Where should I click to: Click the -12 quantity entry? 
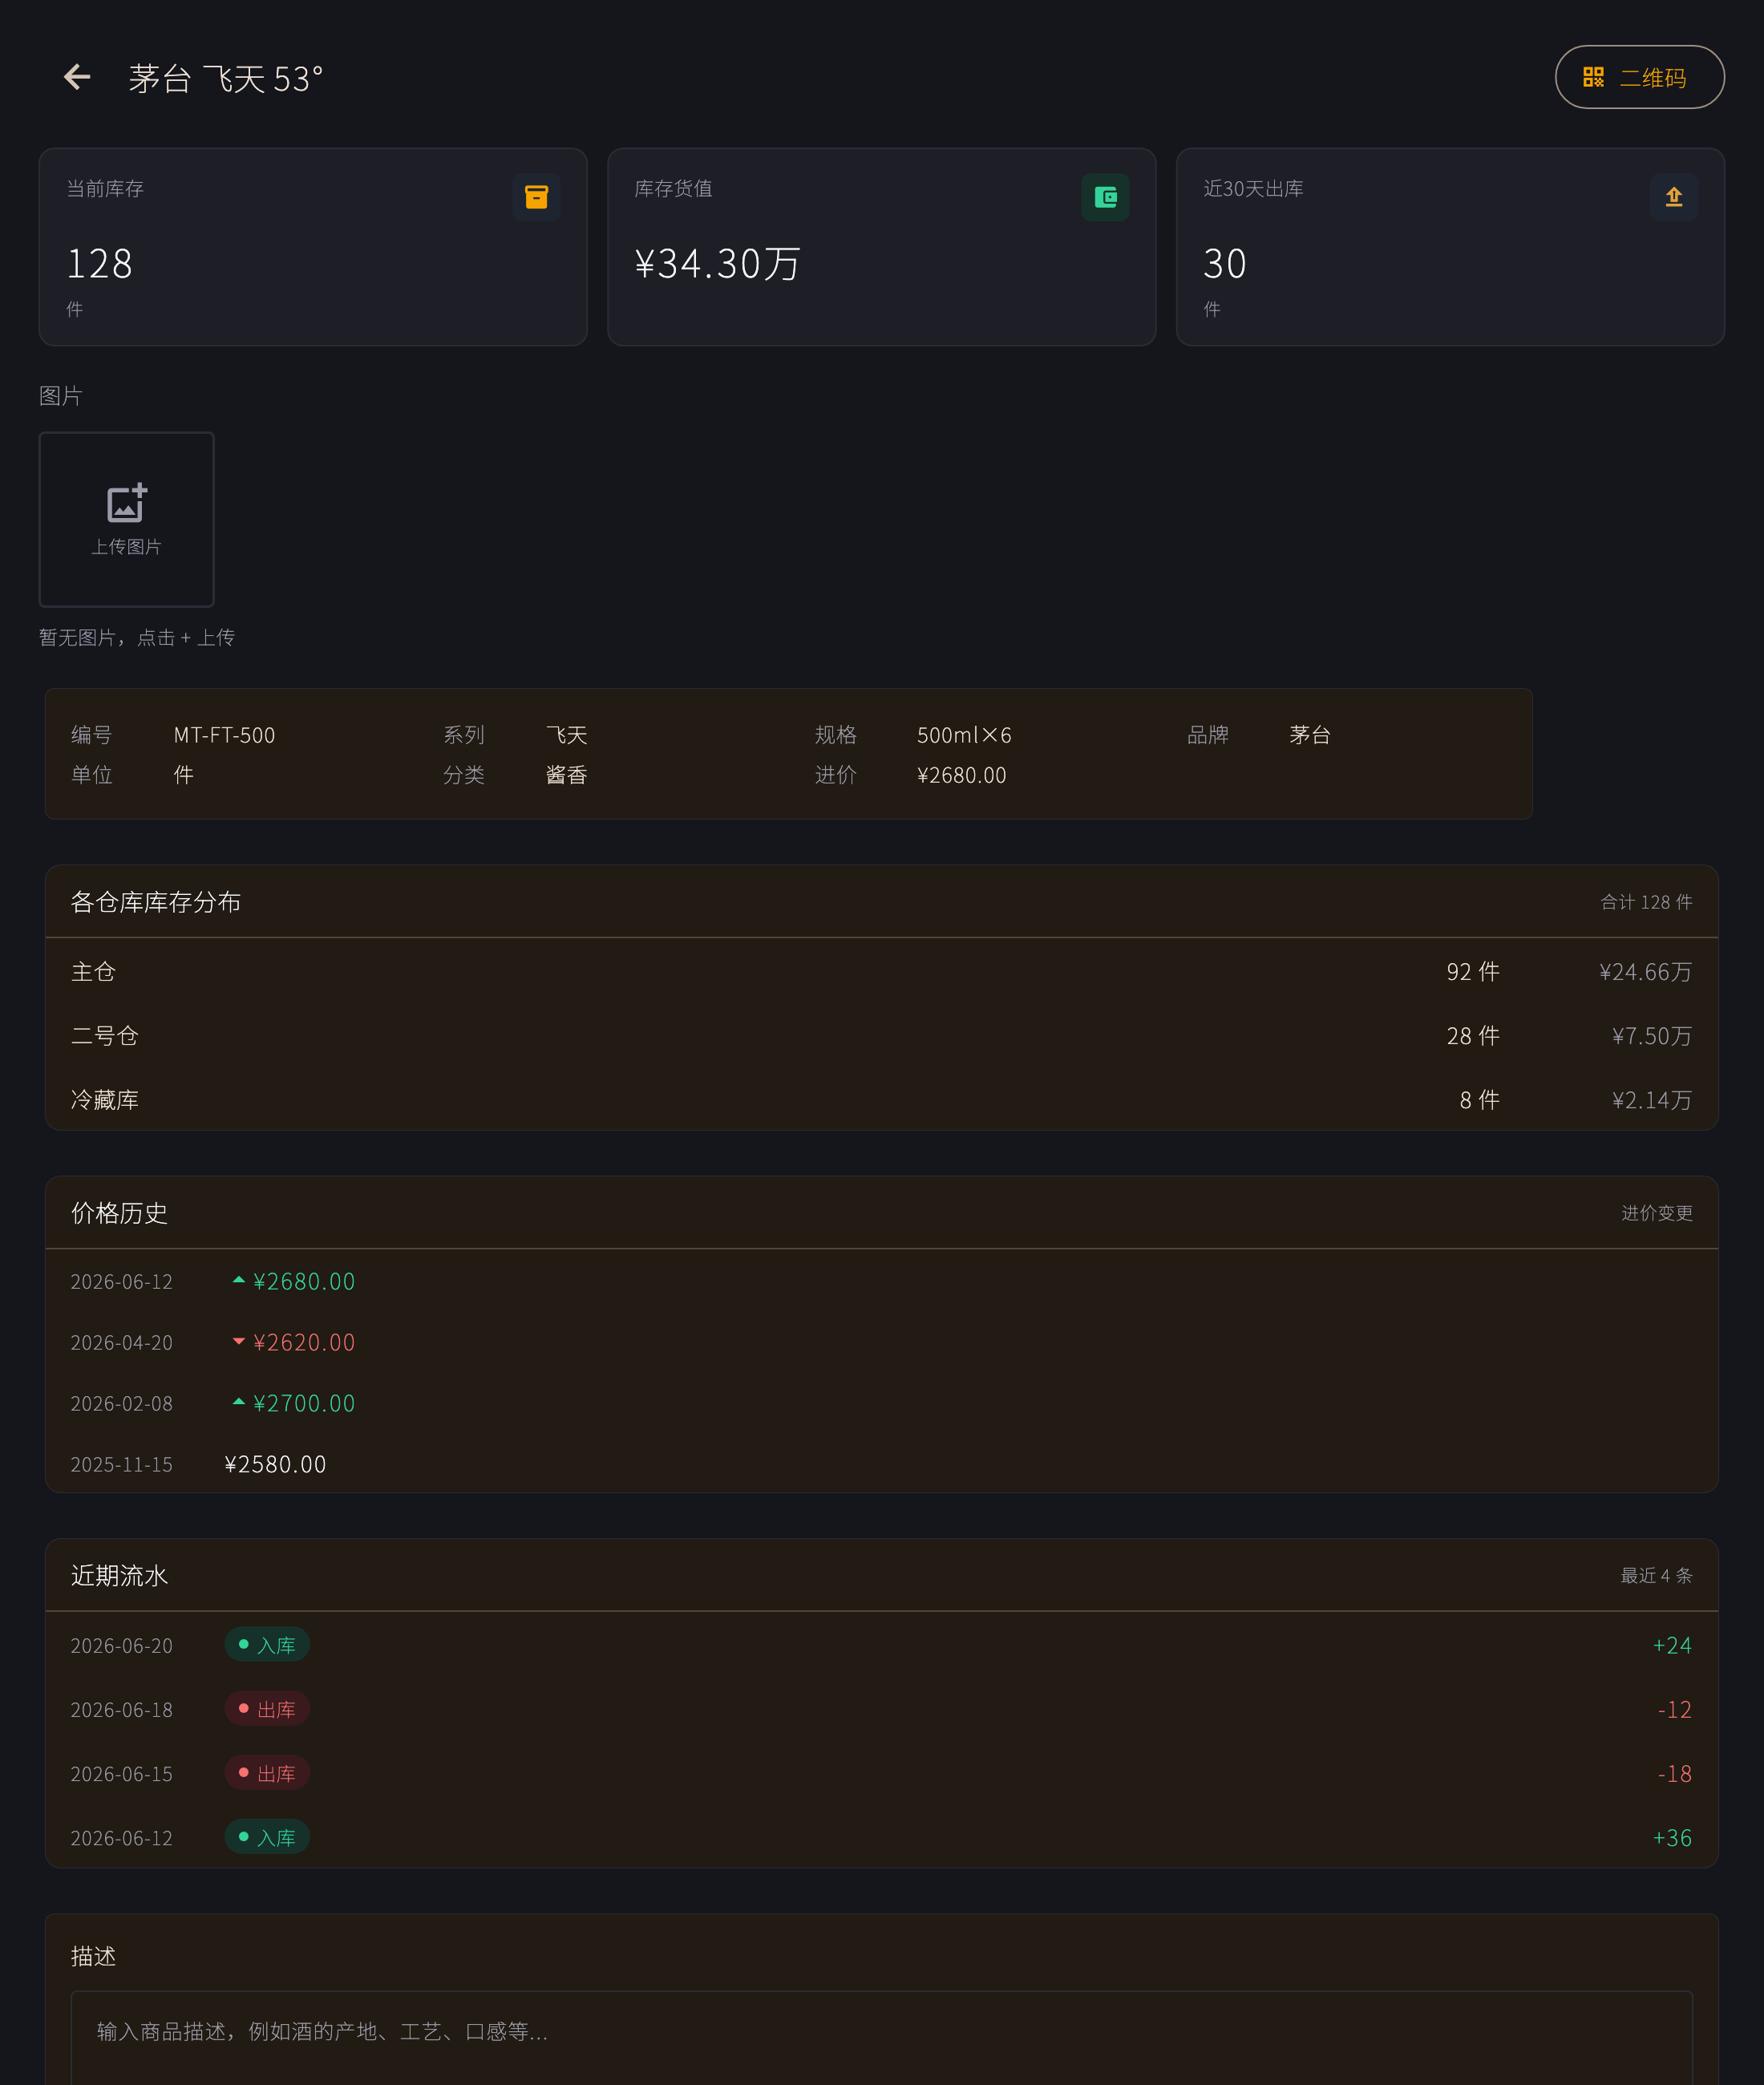click(x=1674, y=1709)
